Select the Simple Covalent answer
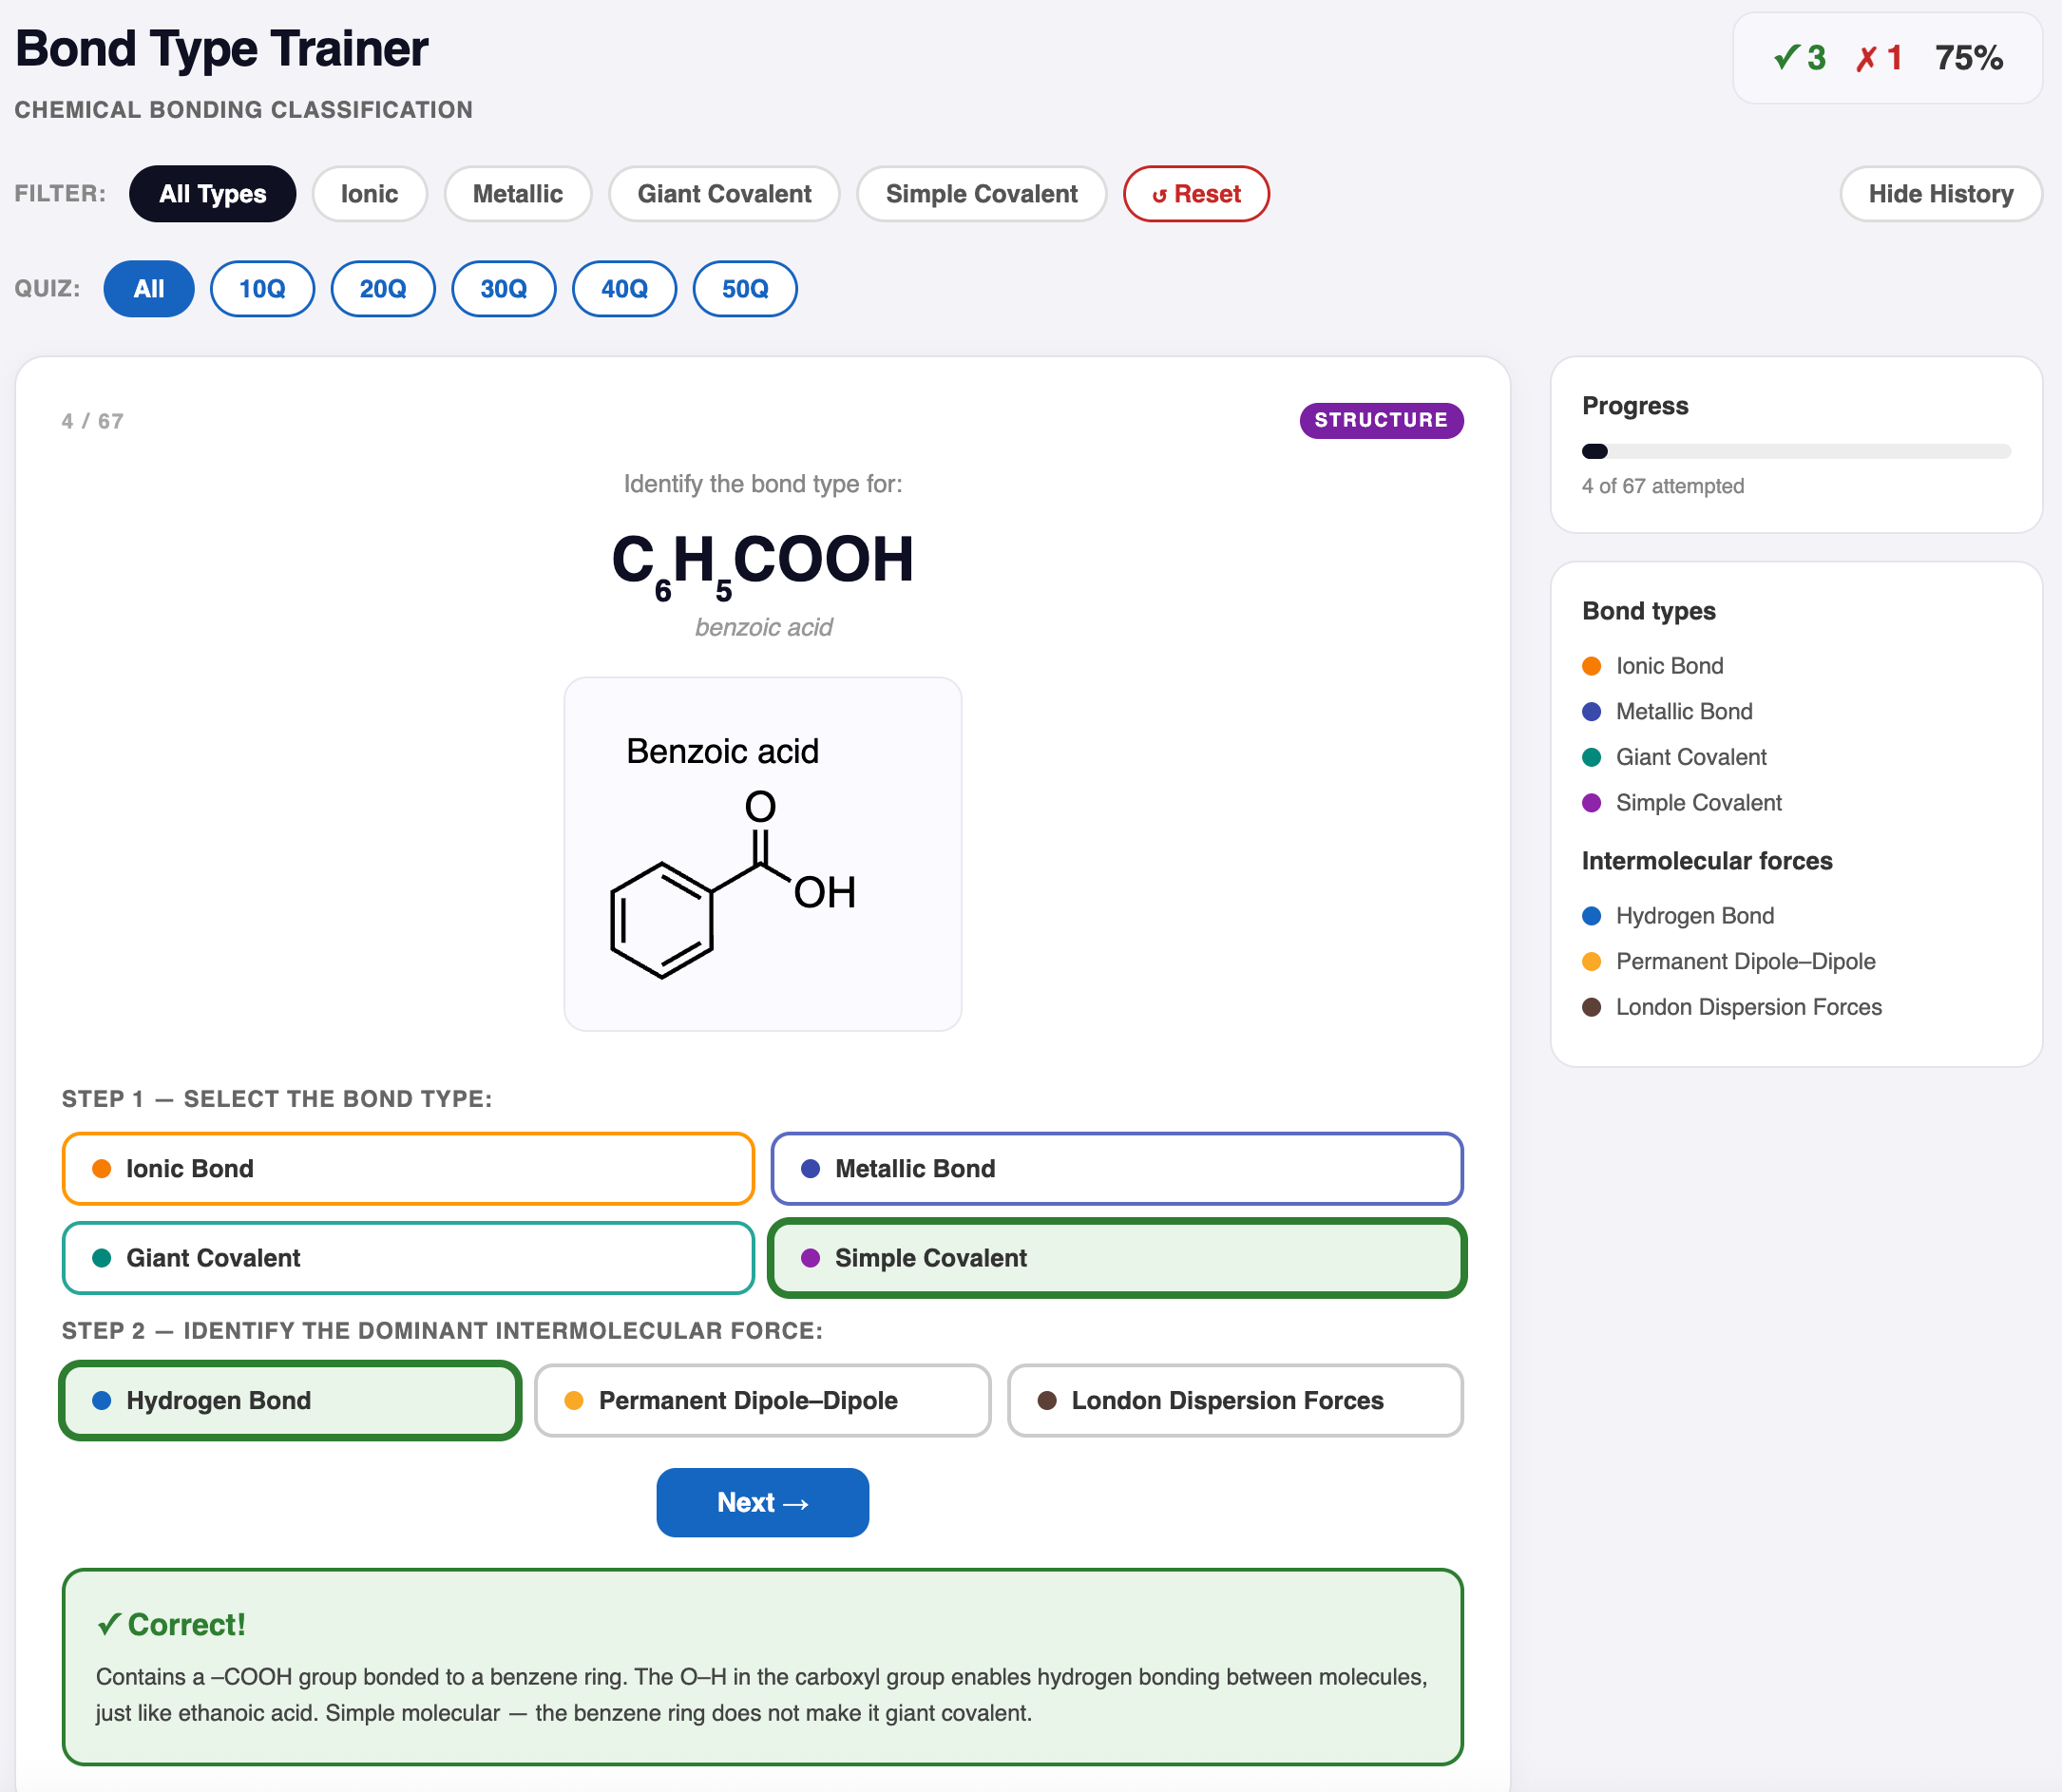Image resolution: width=2062 pixels, height=1792 pixels. point(1116,1257)
